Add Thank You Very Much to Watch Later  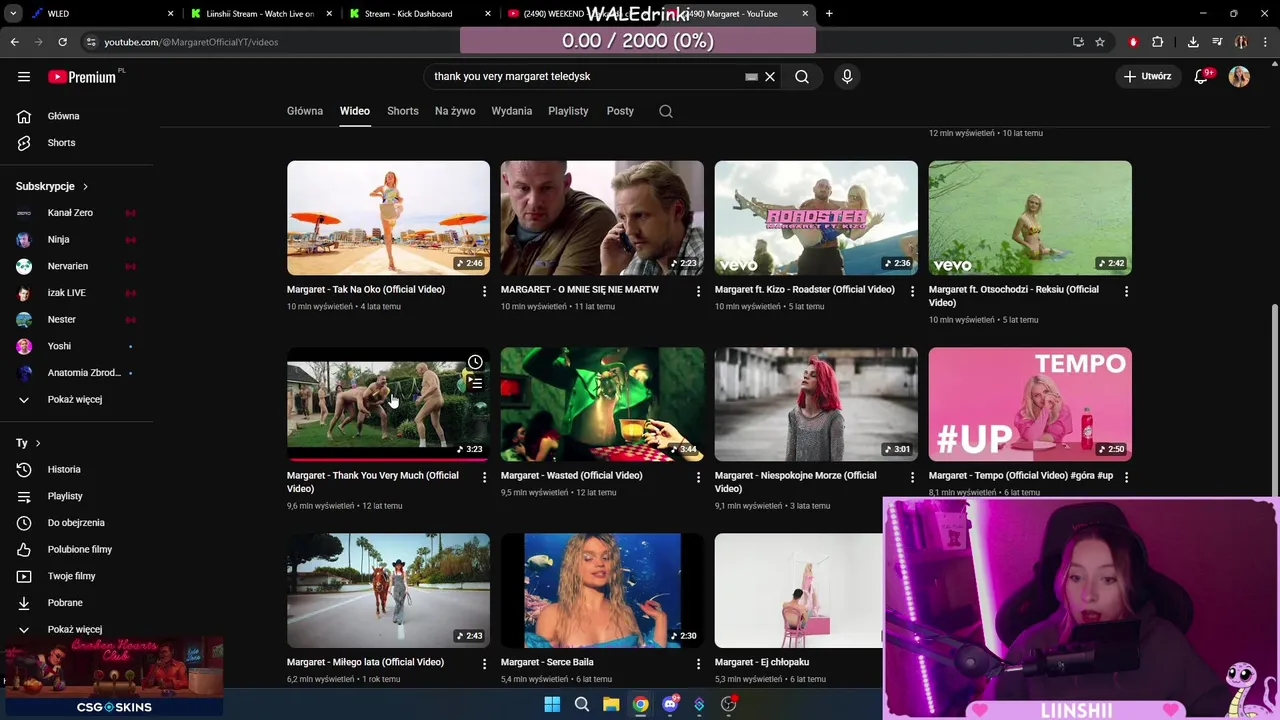point(475,362)
